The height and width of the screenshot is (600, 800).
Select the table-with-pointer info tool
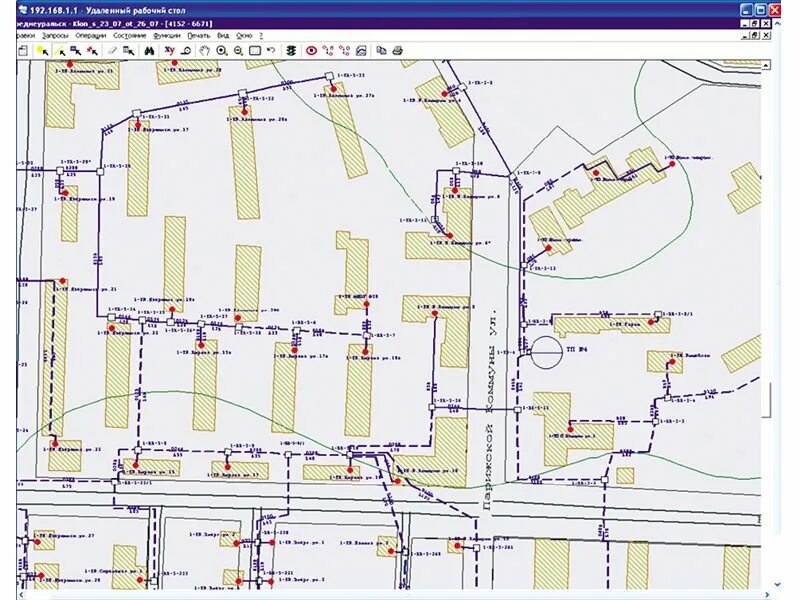129,51
